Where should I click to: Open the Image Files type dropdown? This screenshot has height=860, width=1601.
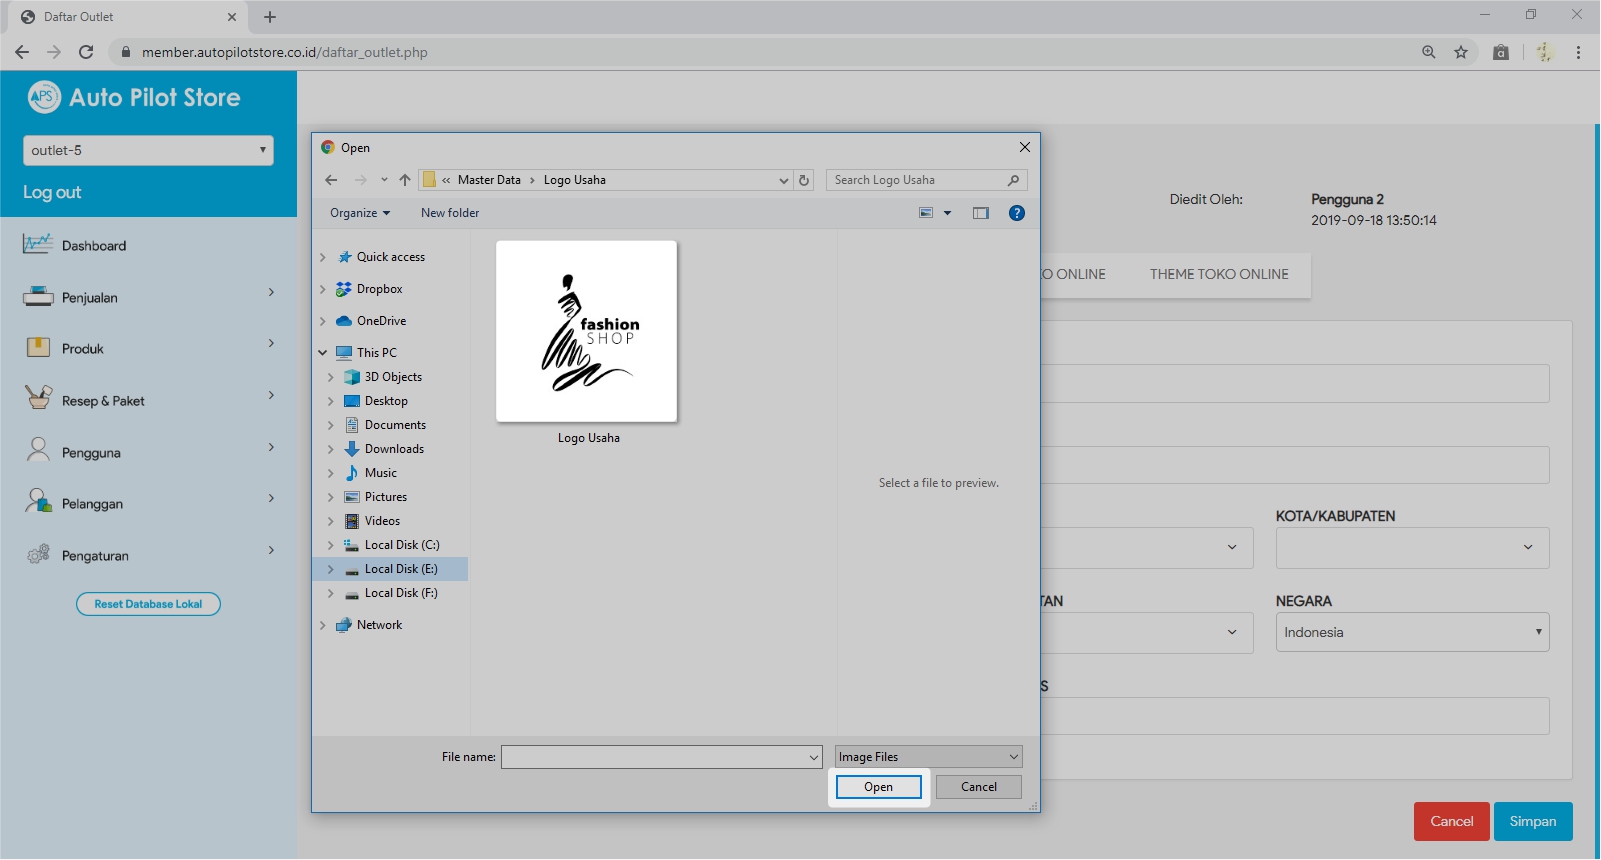point(928,757)
